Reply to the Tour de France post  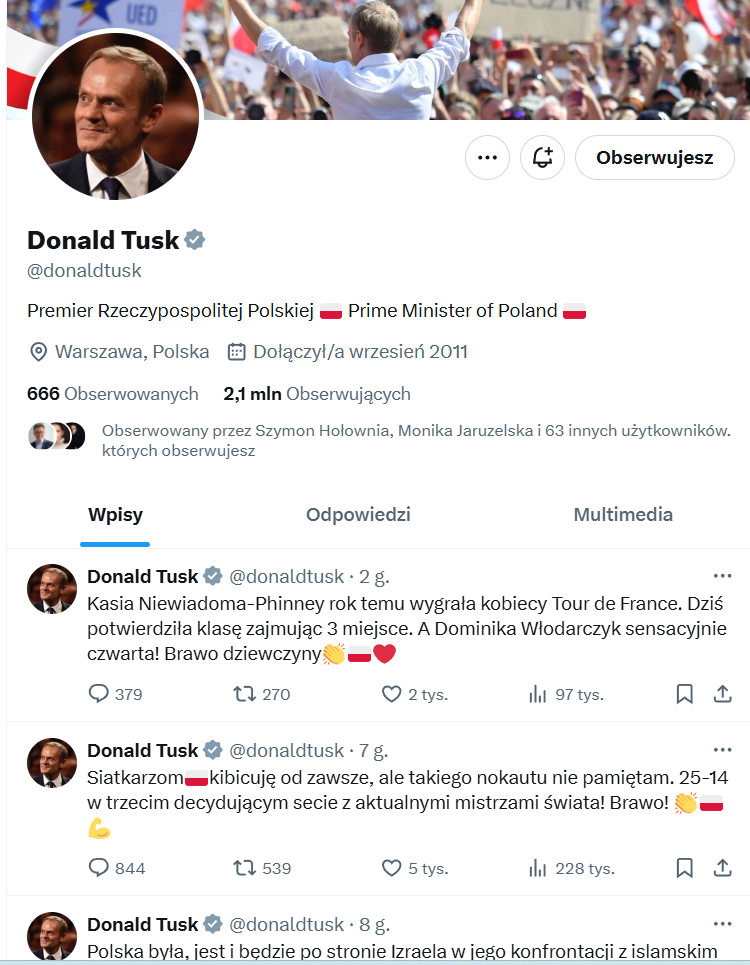click(x=99, y=694)
